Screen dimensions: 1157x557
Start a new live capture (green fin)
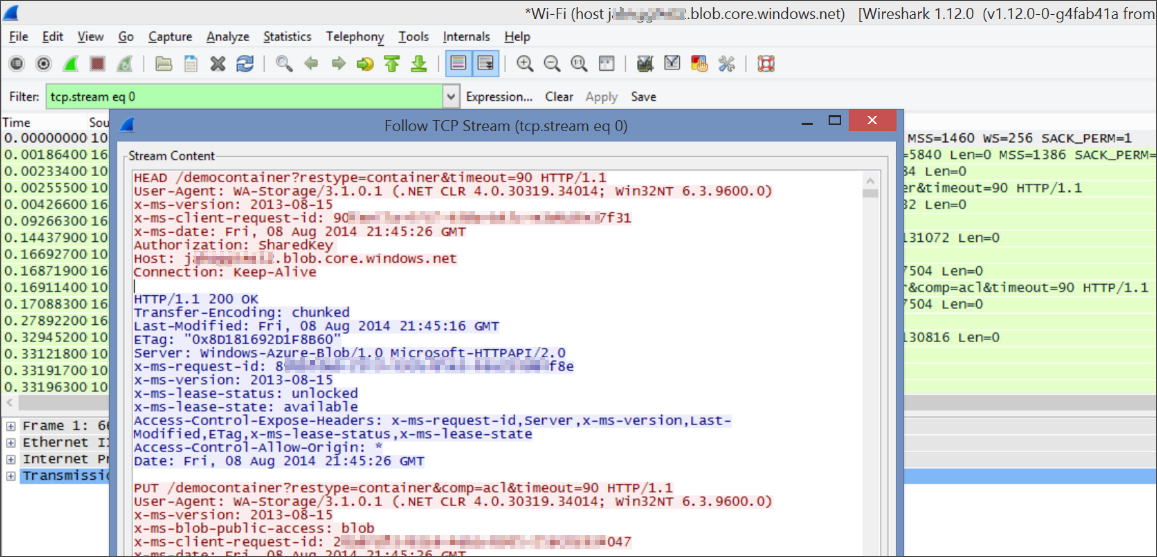pos(70,64)
